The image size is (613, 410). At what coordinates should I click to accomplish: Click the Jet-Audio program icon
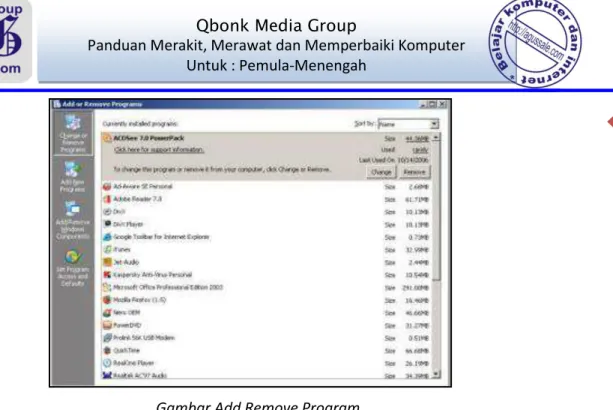[x=107, y=262]
